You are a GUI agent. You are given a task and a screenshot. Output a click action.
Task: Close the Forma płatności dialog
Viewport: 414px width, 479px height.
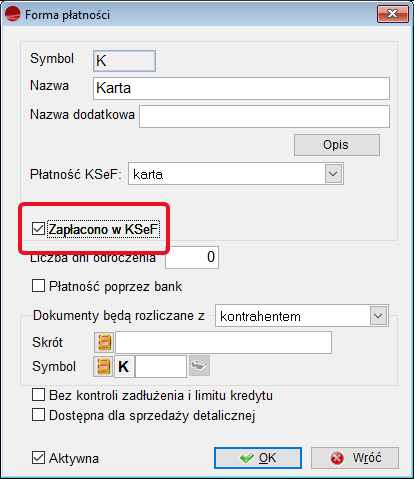click(393, 14)
